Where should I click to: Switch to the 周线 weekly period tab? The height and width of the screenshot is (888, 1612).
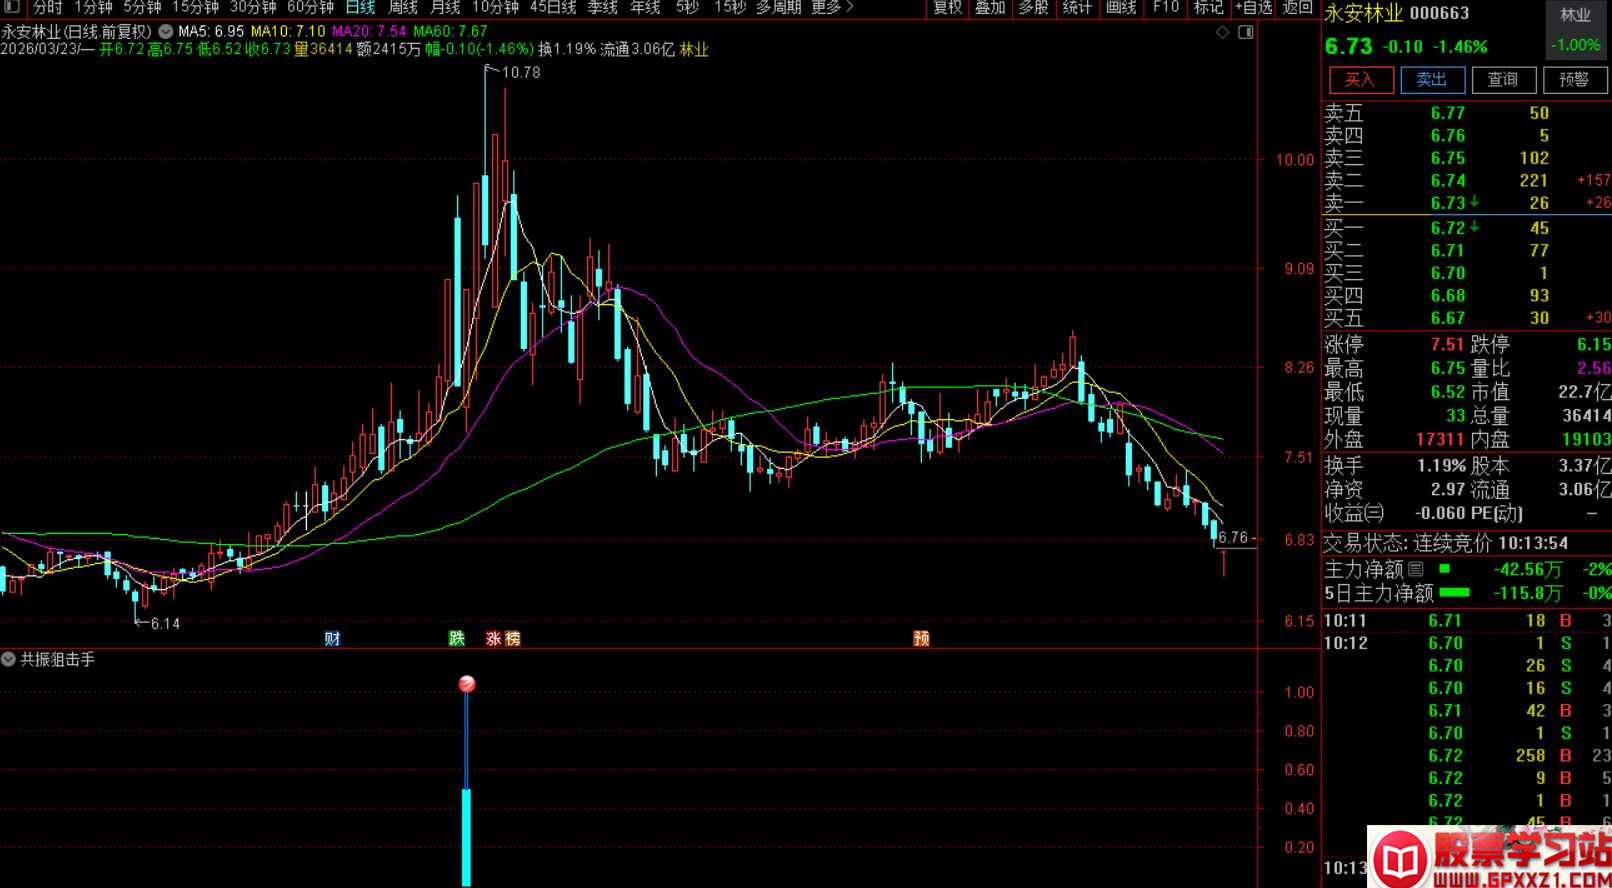(403, 7)
